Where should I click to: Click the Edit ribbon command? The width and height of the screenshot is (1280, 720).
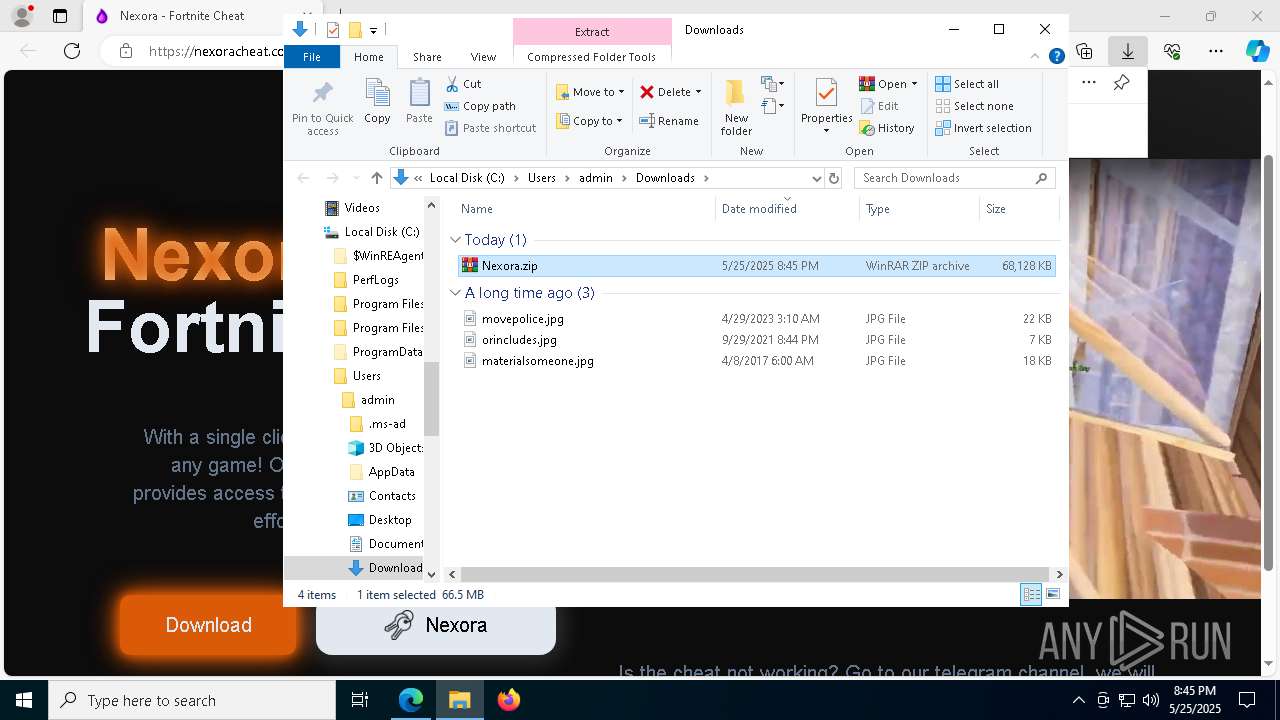[879, 106]
